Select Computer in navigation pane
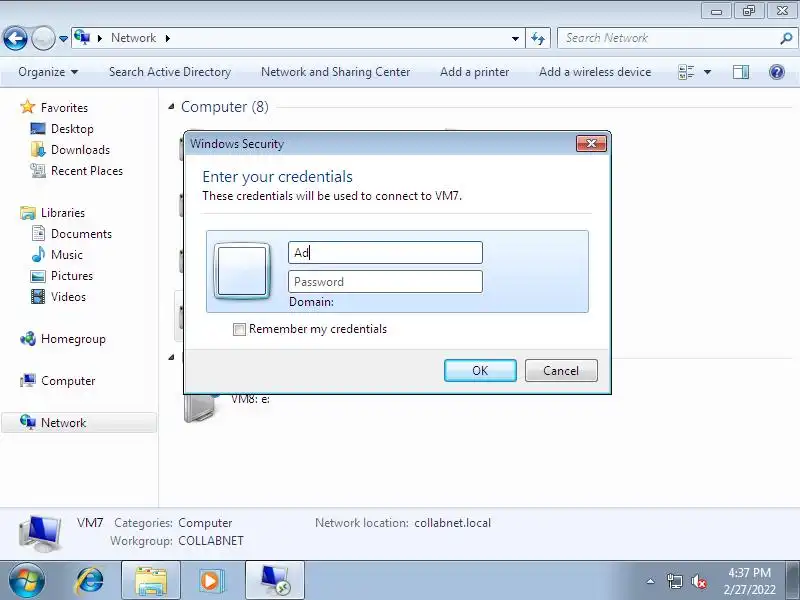This screenshot has height=600, width=800. 57,381
